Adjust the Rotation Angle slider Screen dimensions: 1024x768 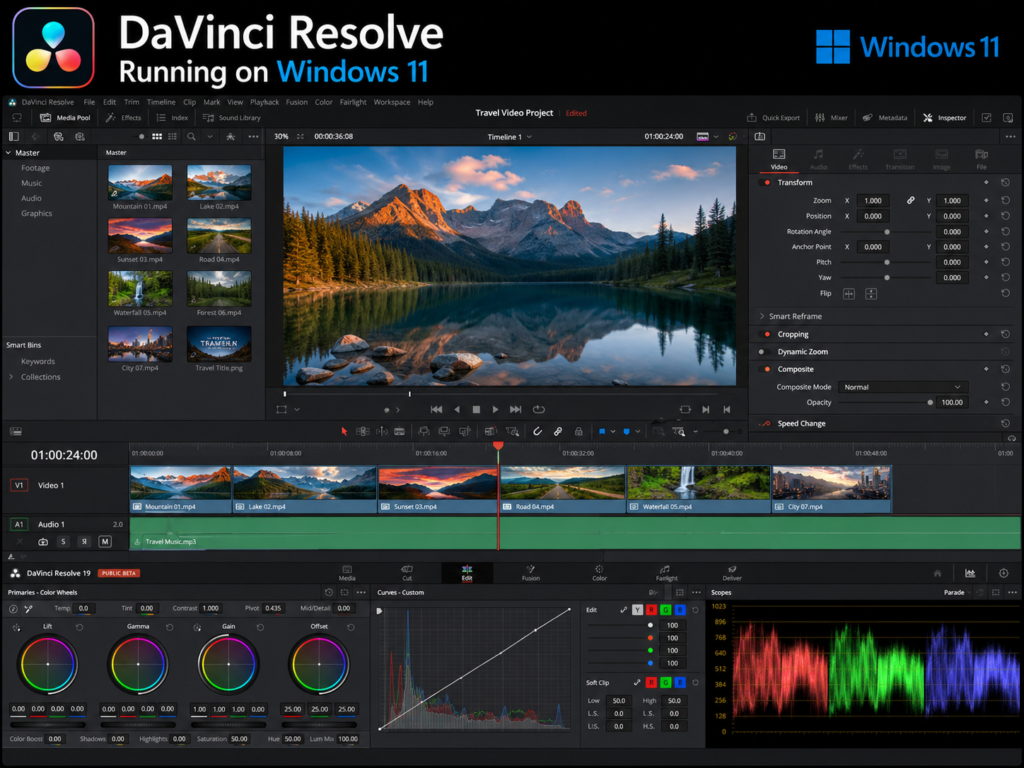(885, 232)
